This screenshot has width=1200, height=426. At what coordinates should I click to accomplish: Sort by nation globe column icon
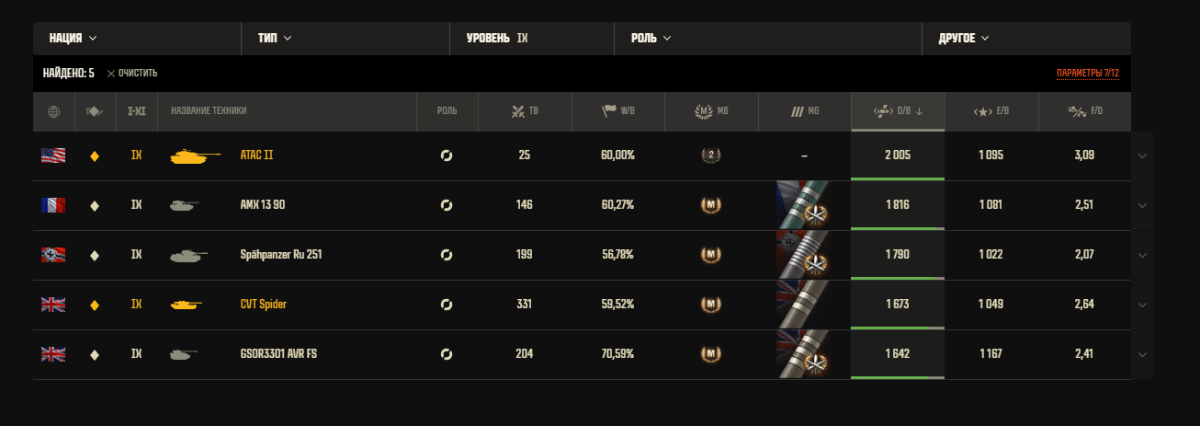(53, 111)
